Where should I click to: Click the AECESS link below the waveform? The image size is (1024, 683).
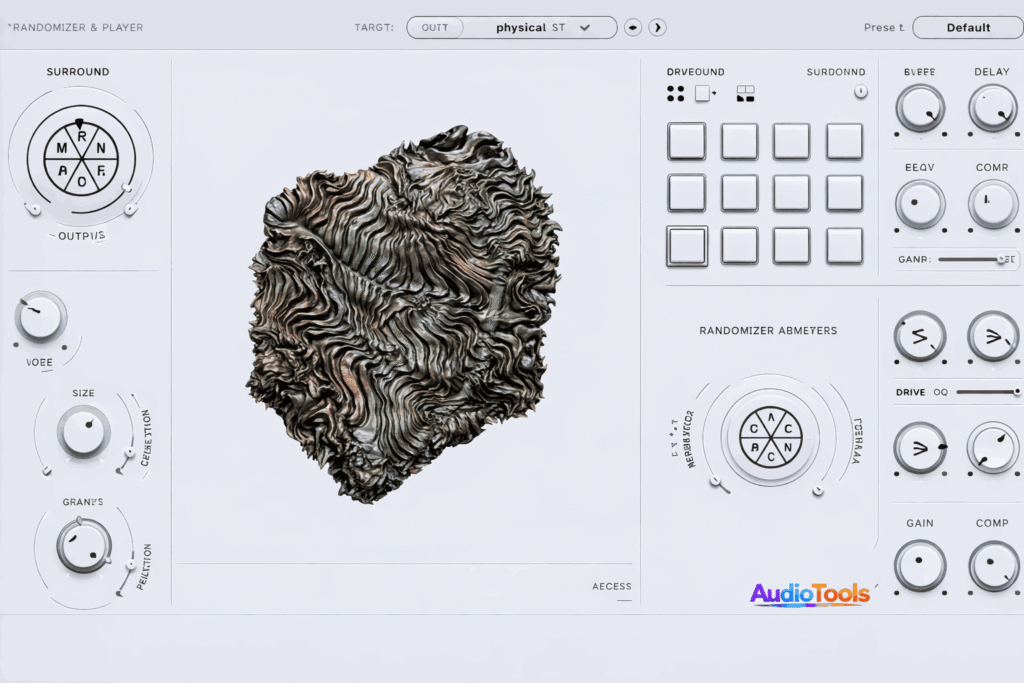click(611, 587)
